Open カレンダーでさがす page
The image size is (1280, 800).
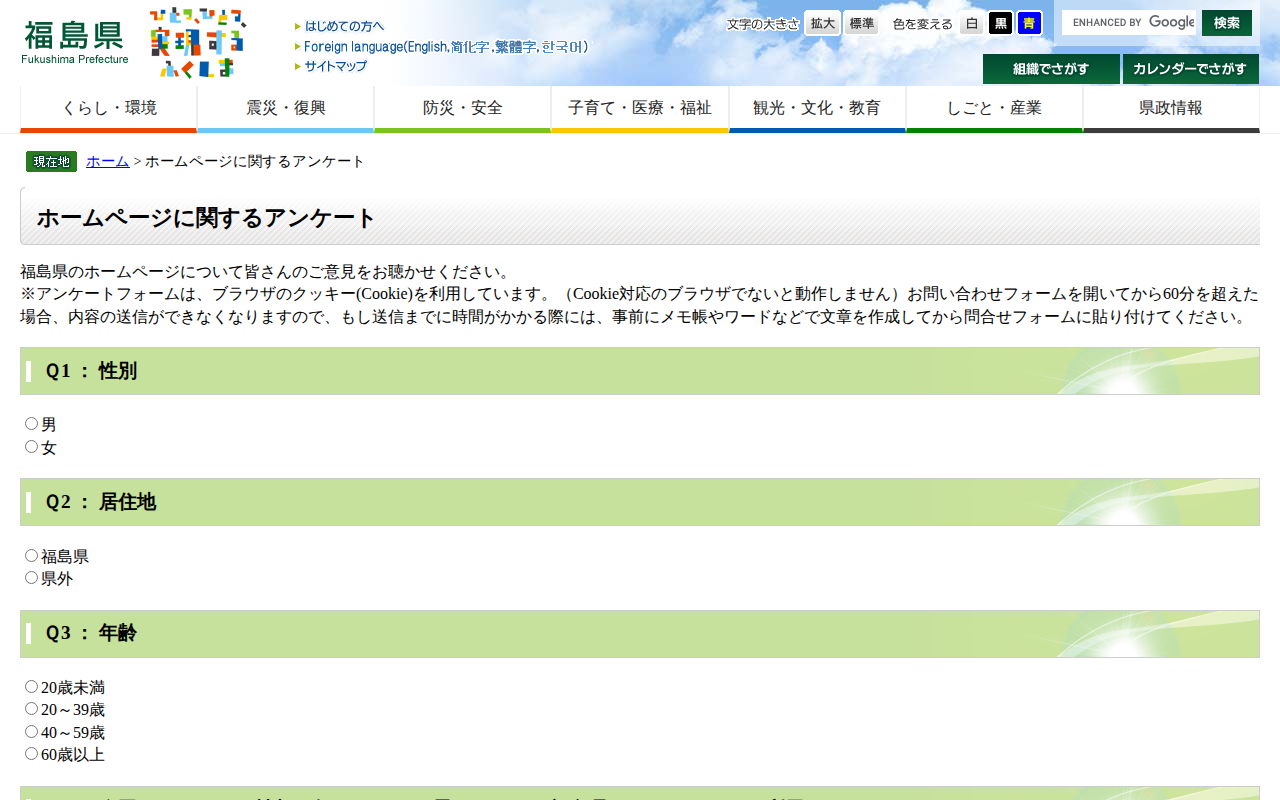1190,69
